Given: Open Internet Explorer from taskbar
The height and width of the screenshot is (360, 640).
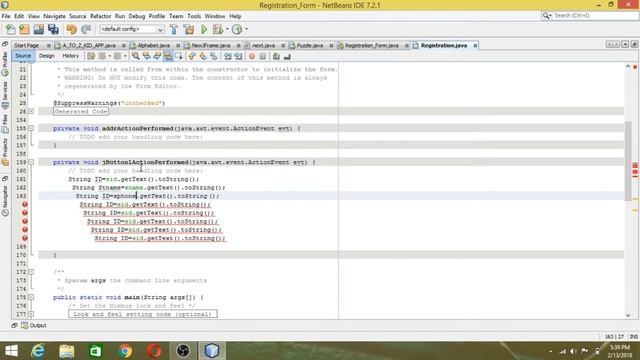Looking at the screenshot, I should click(x=38, y=351).
